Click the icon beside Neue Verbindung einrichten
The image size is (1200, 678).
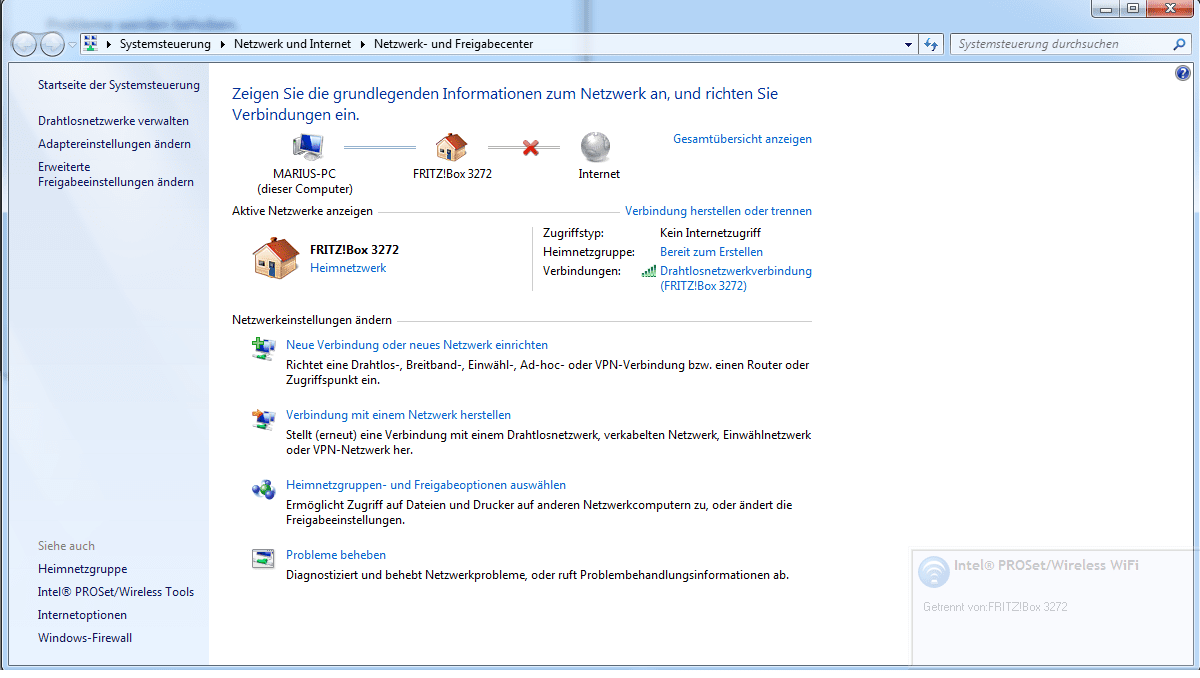point(263,348)
